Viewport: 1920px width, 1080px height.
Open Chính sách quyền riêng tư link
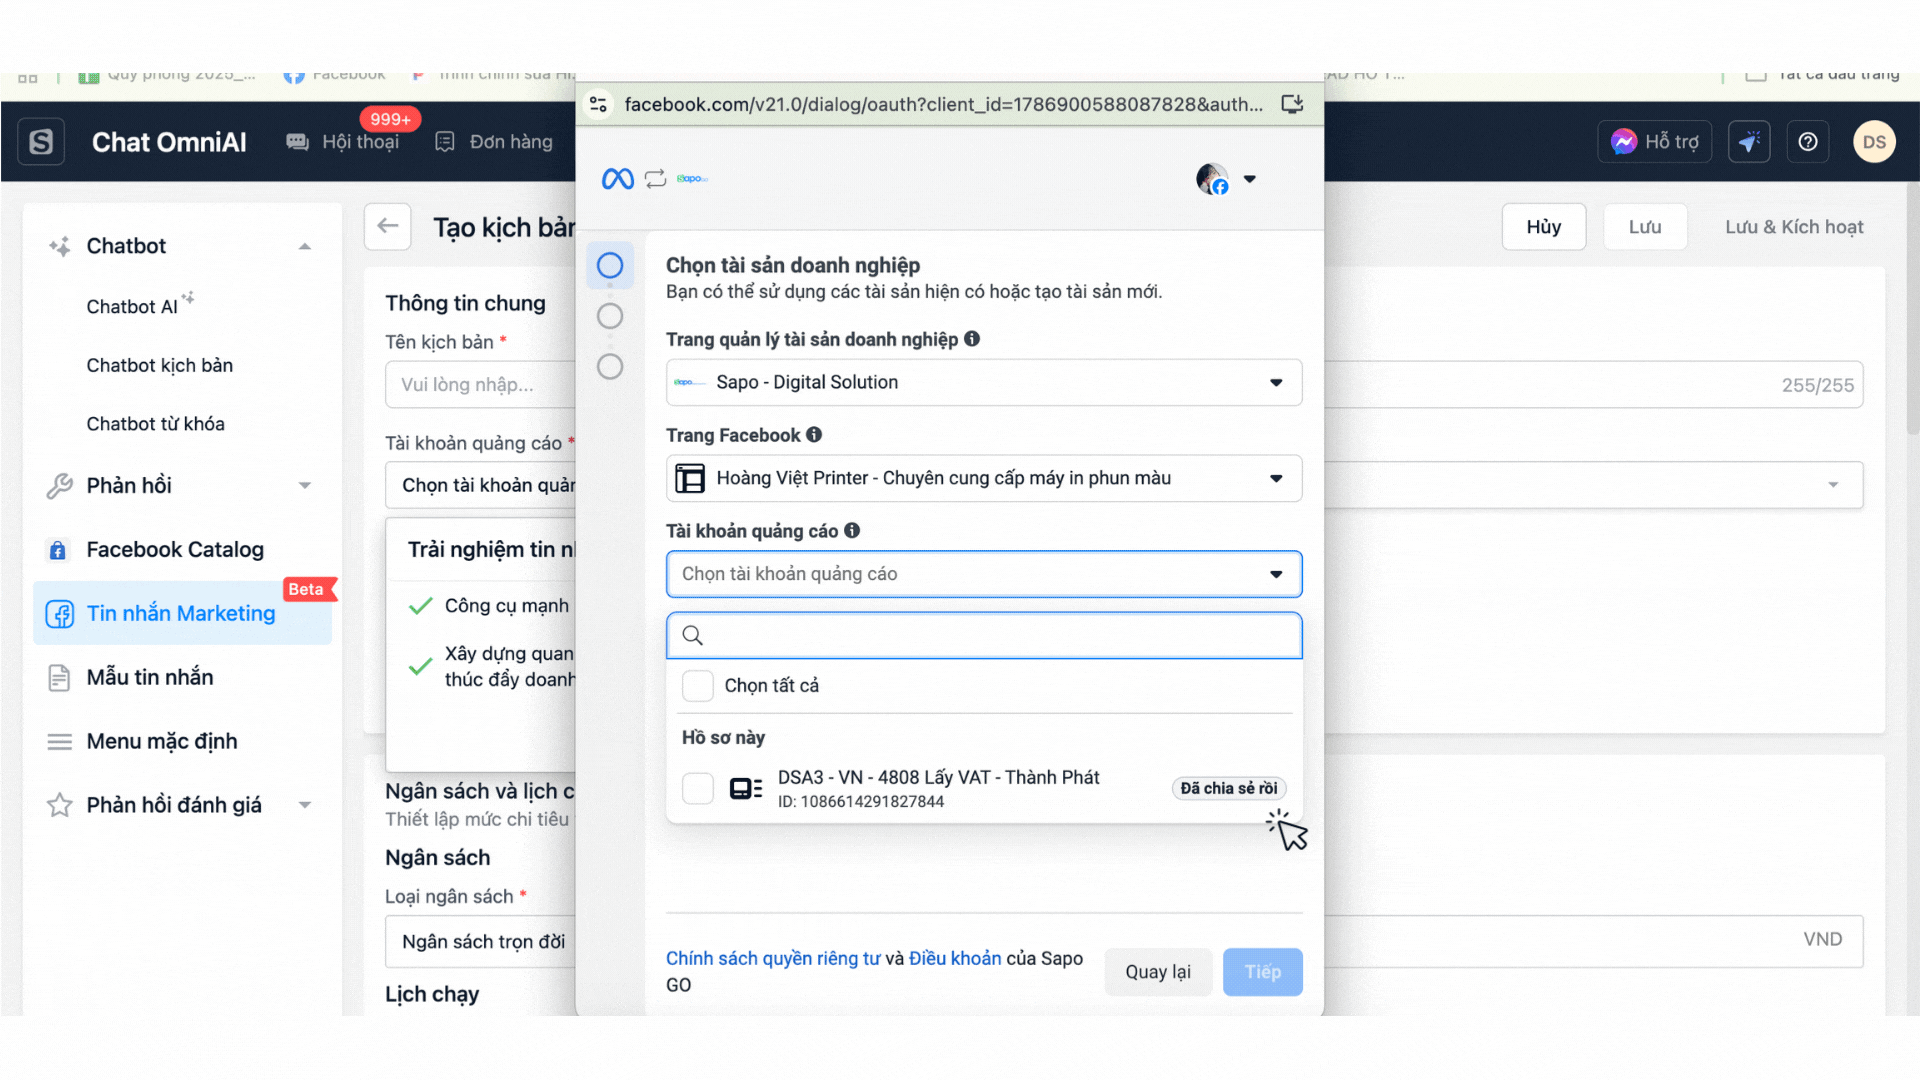pyautogui.click(x=772, y=958)
